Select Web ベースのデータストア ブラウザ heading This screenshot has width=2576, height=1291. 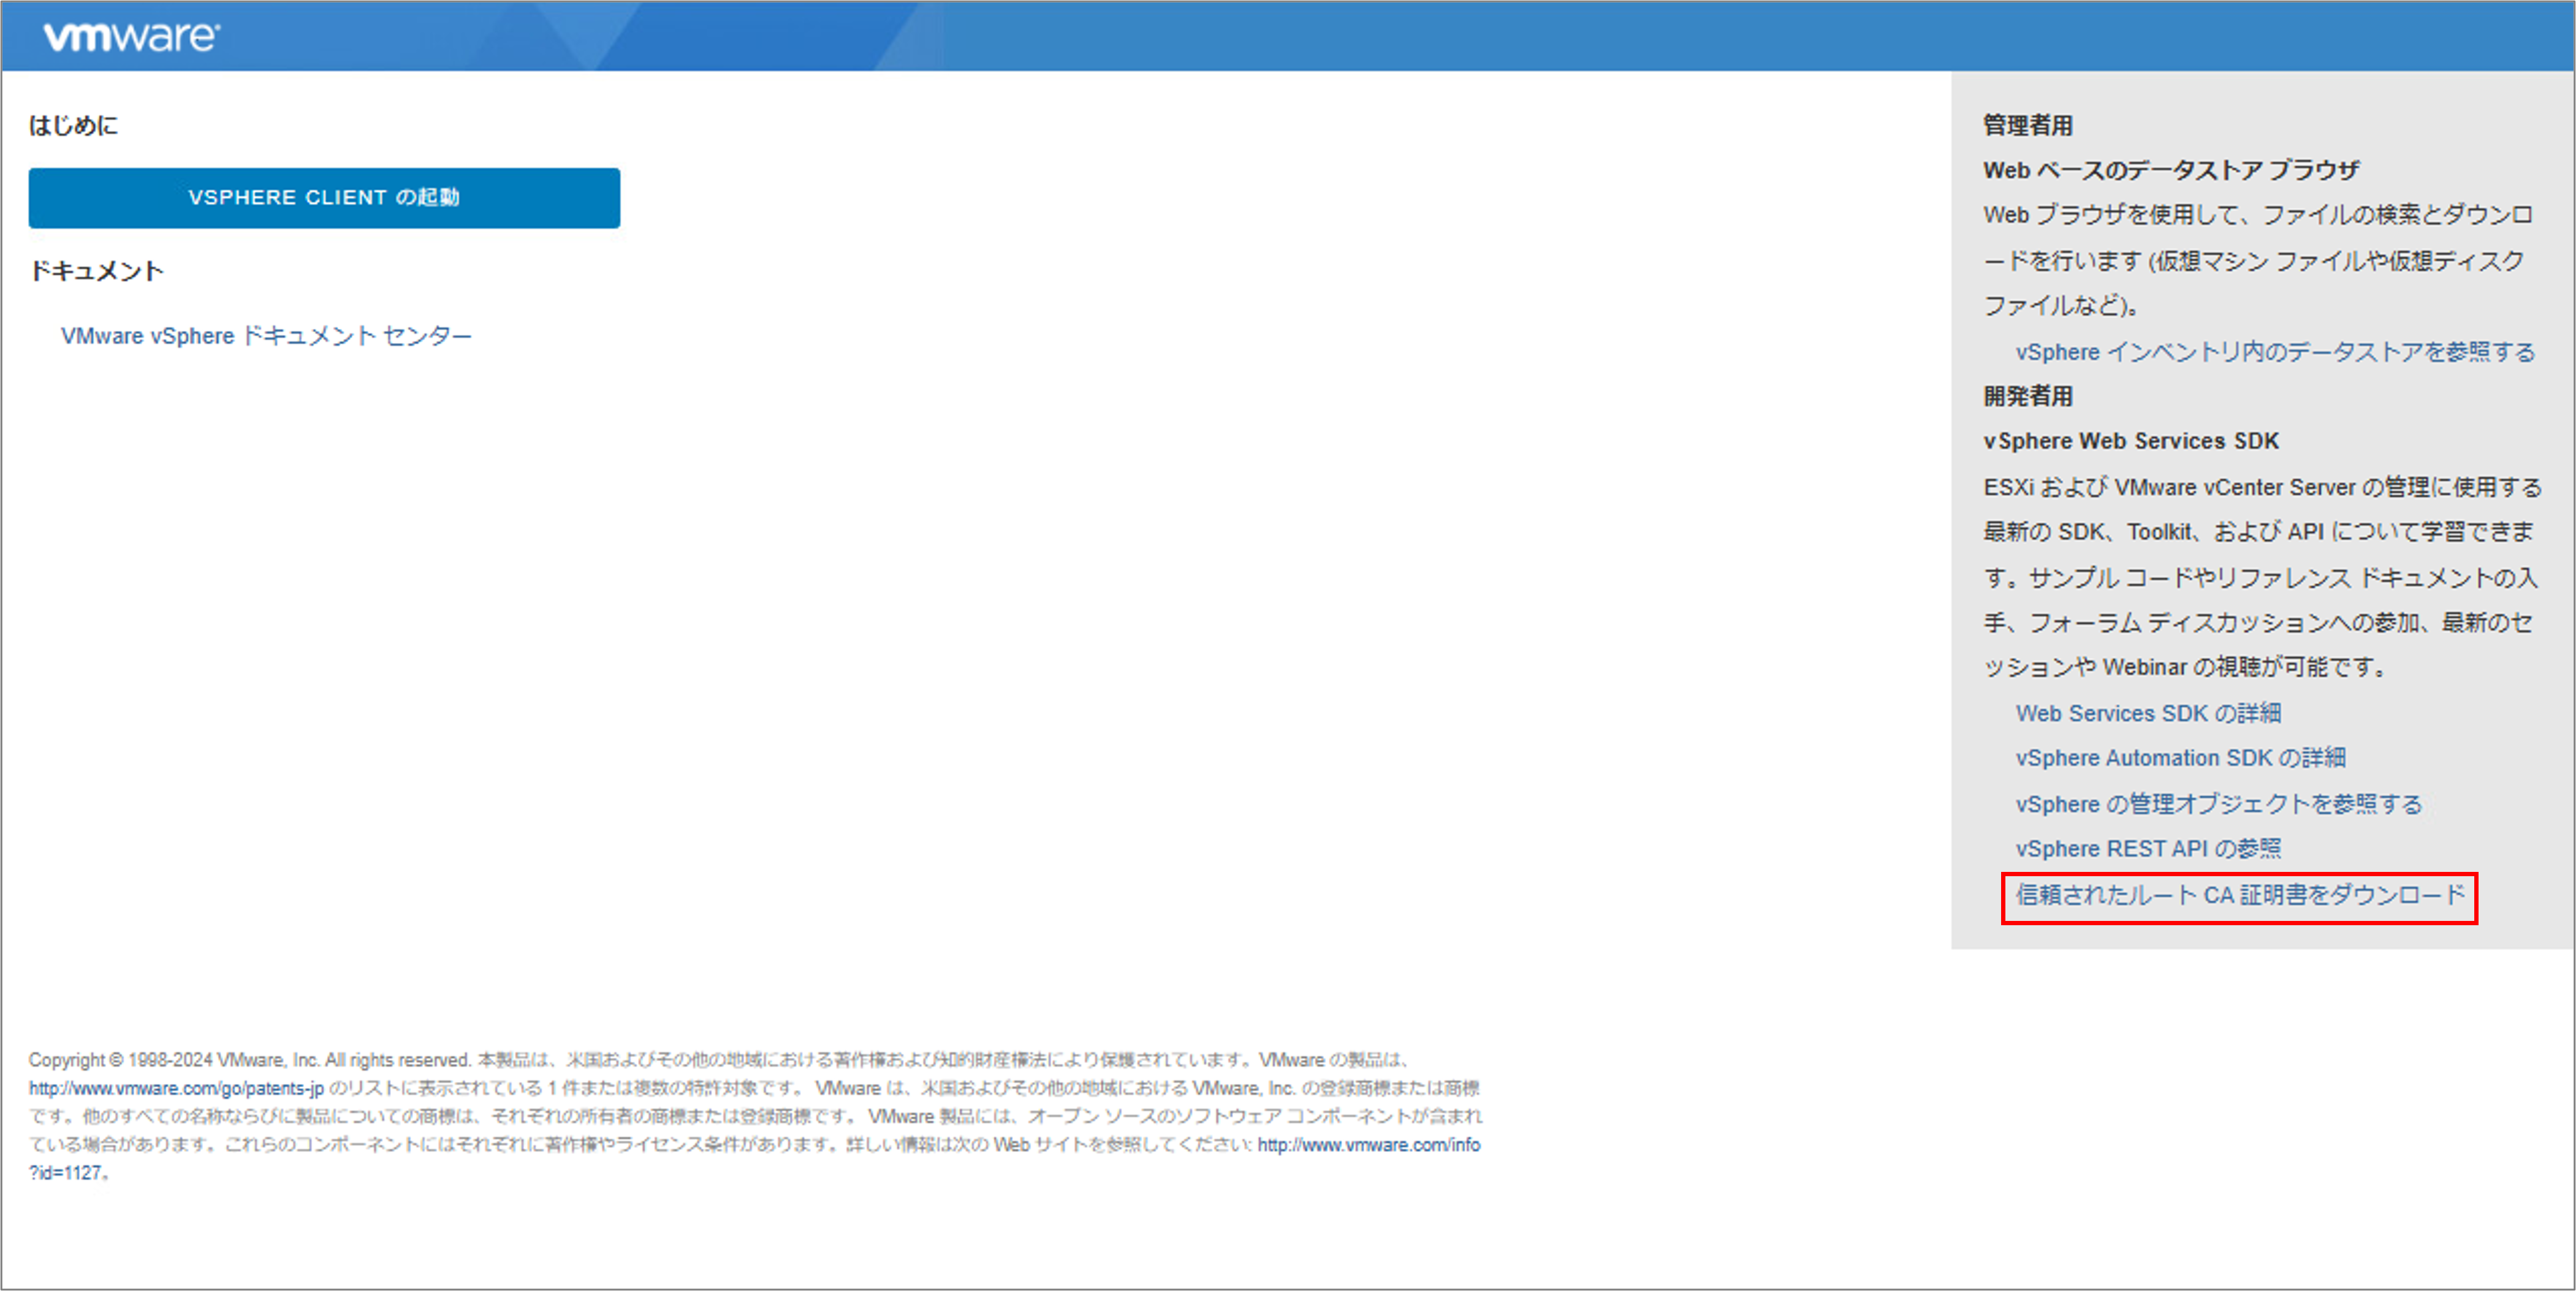pyautogui.click(x=2171, y=171)
